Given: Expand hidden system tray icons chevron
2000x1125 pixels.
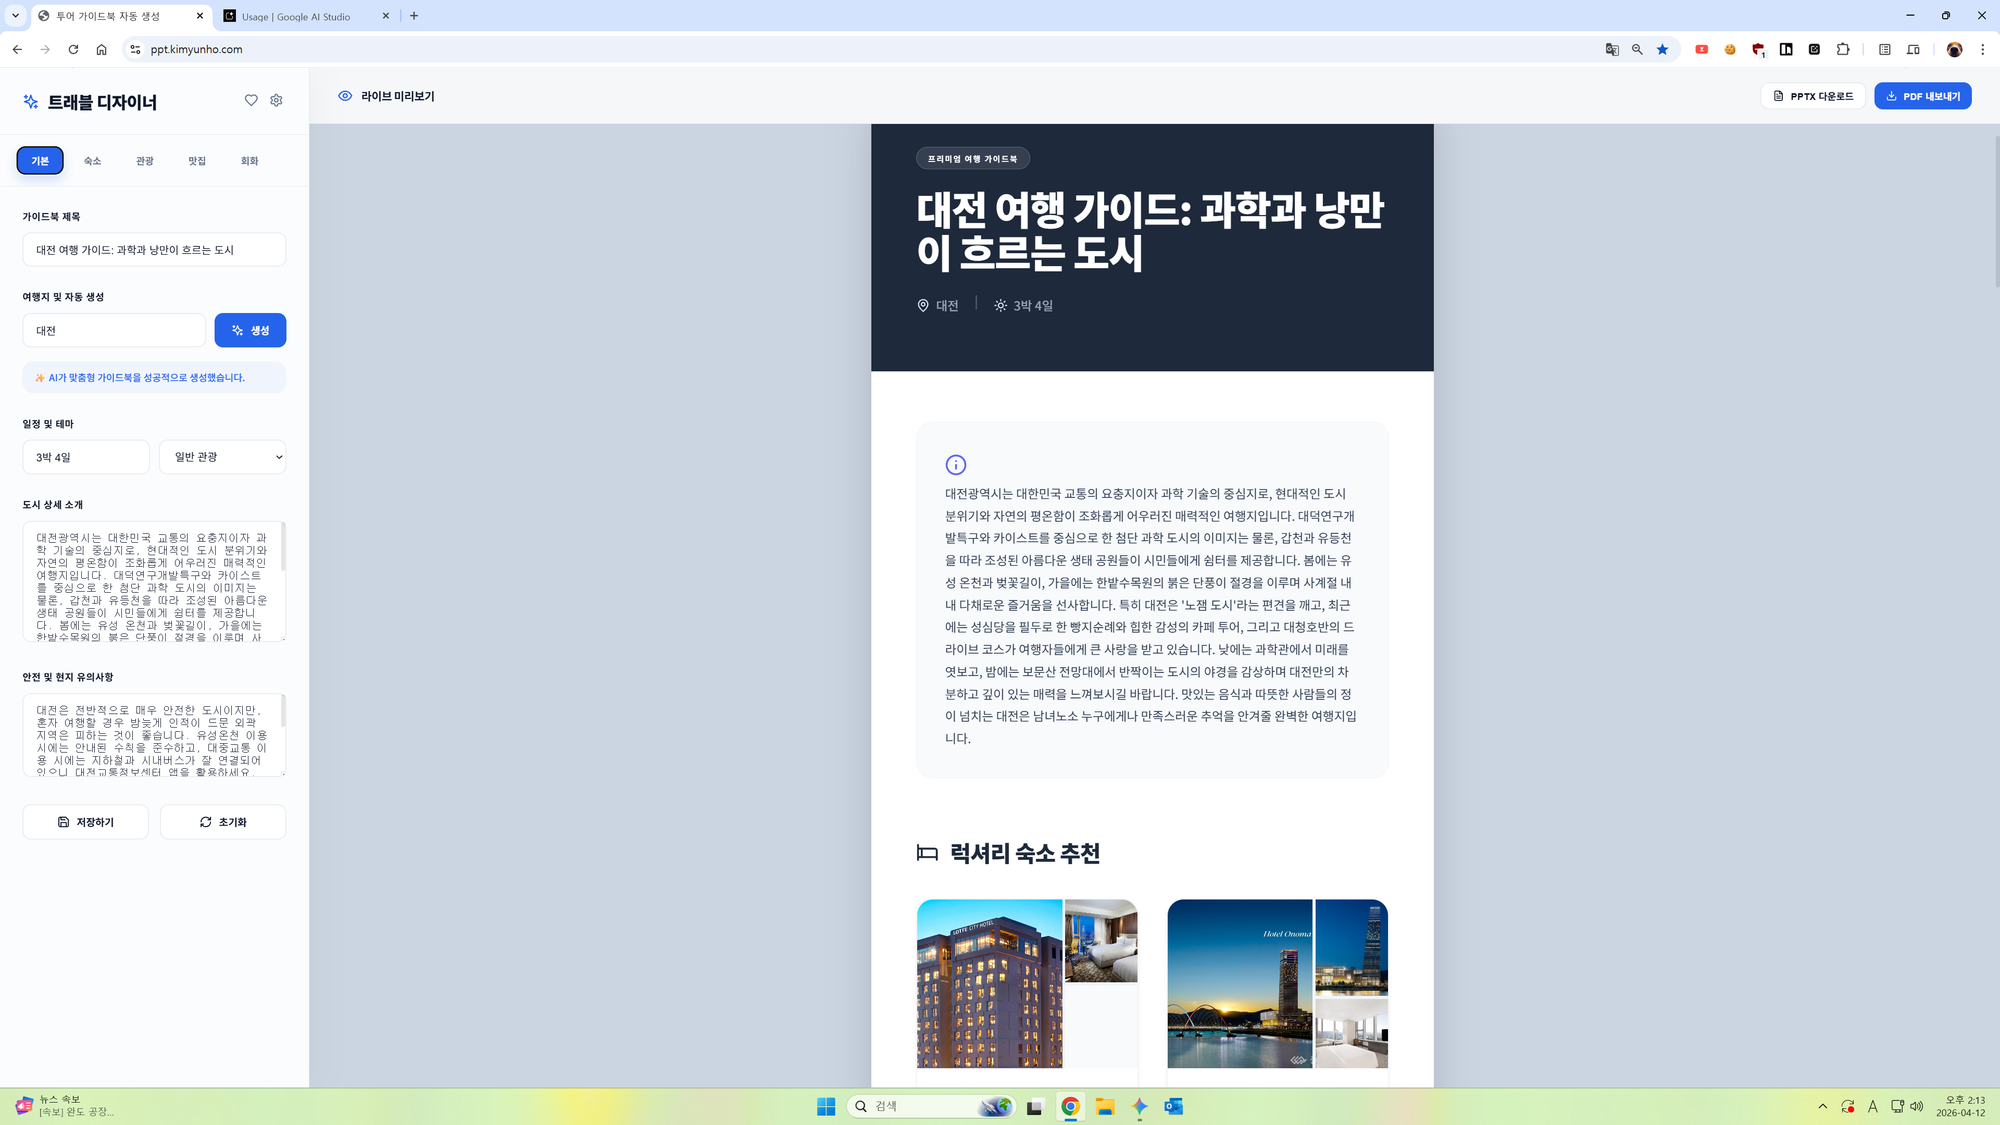Looking at the screenshot, I should coord(1822,1106).
